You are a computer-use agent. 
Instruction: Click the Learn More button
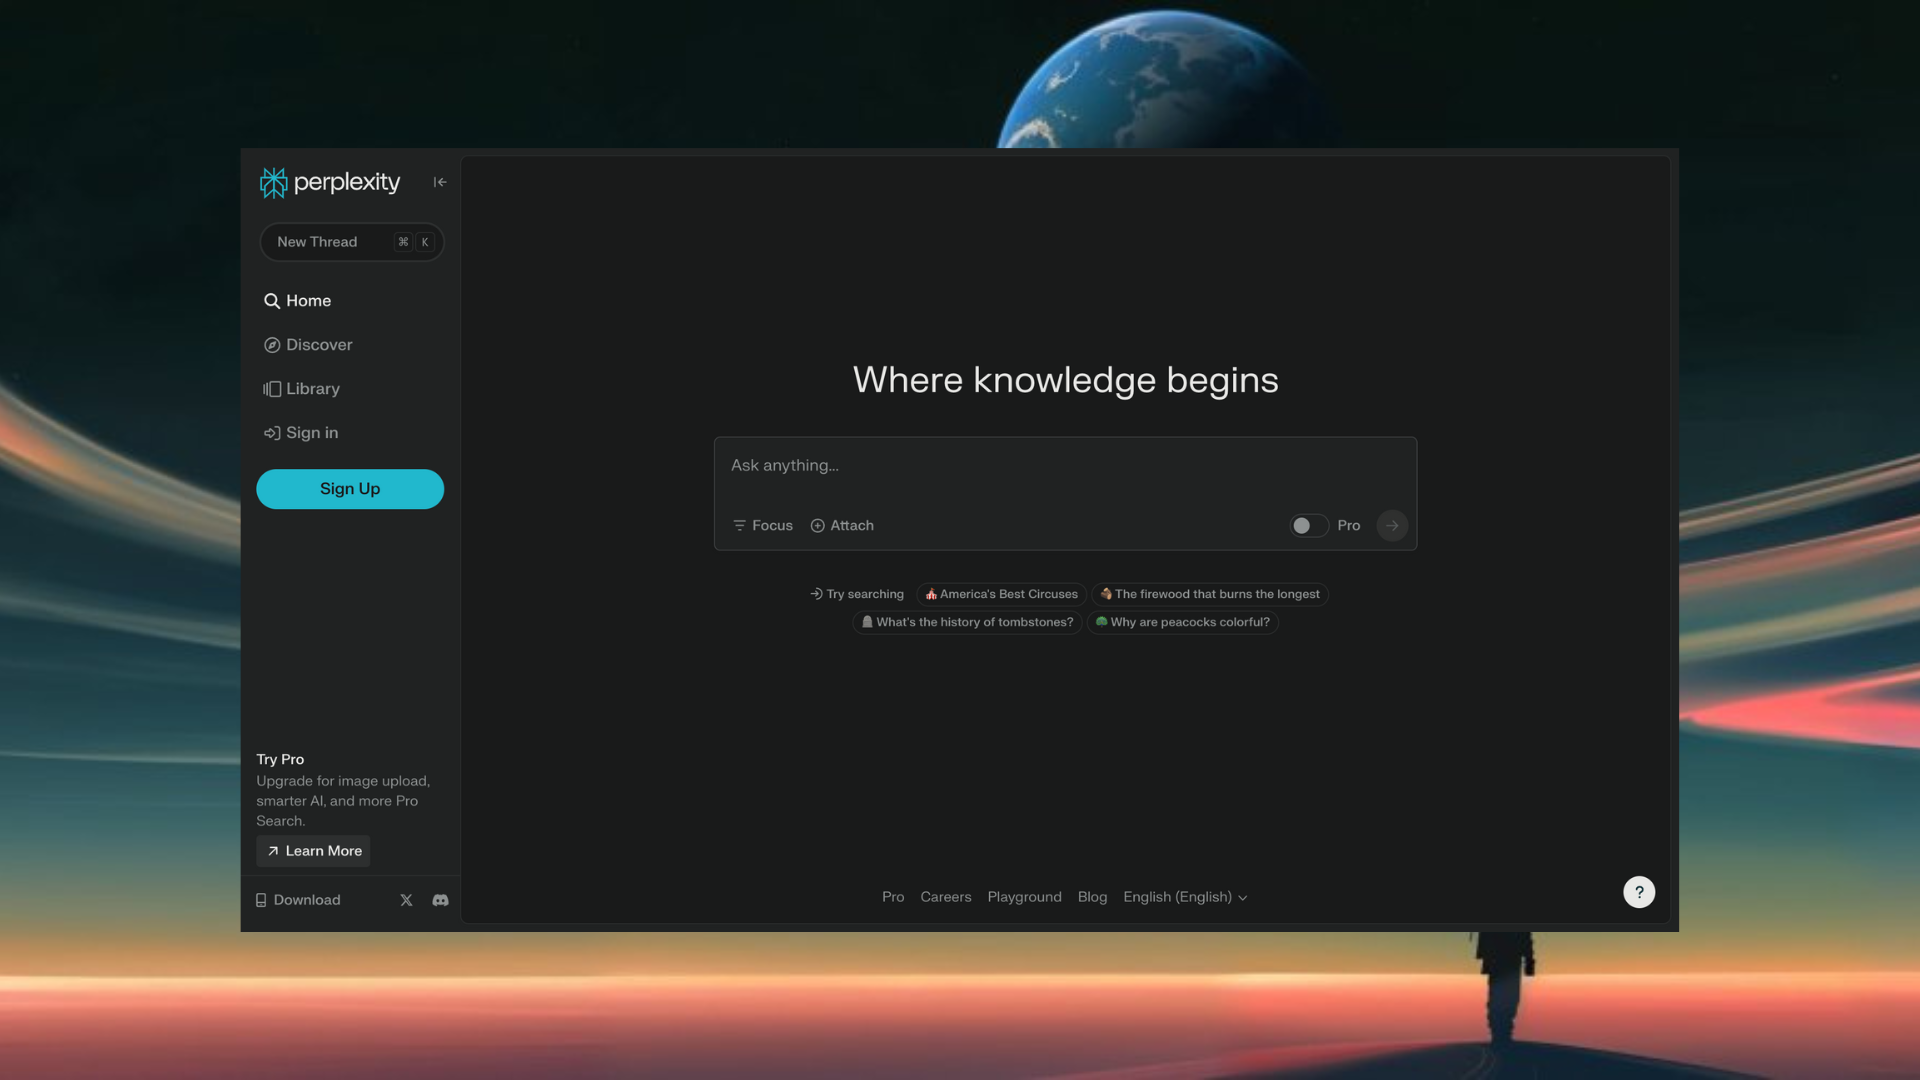coord(313,851)
